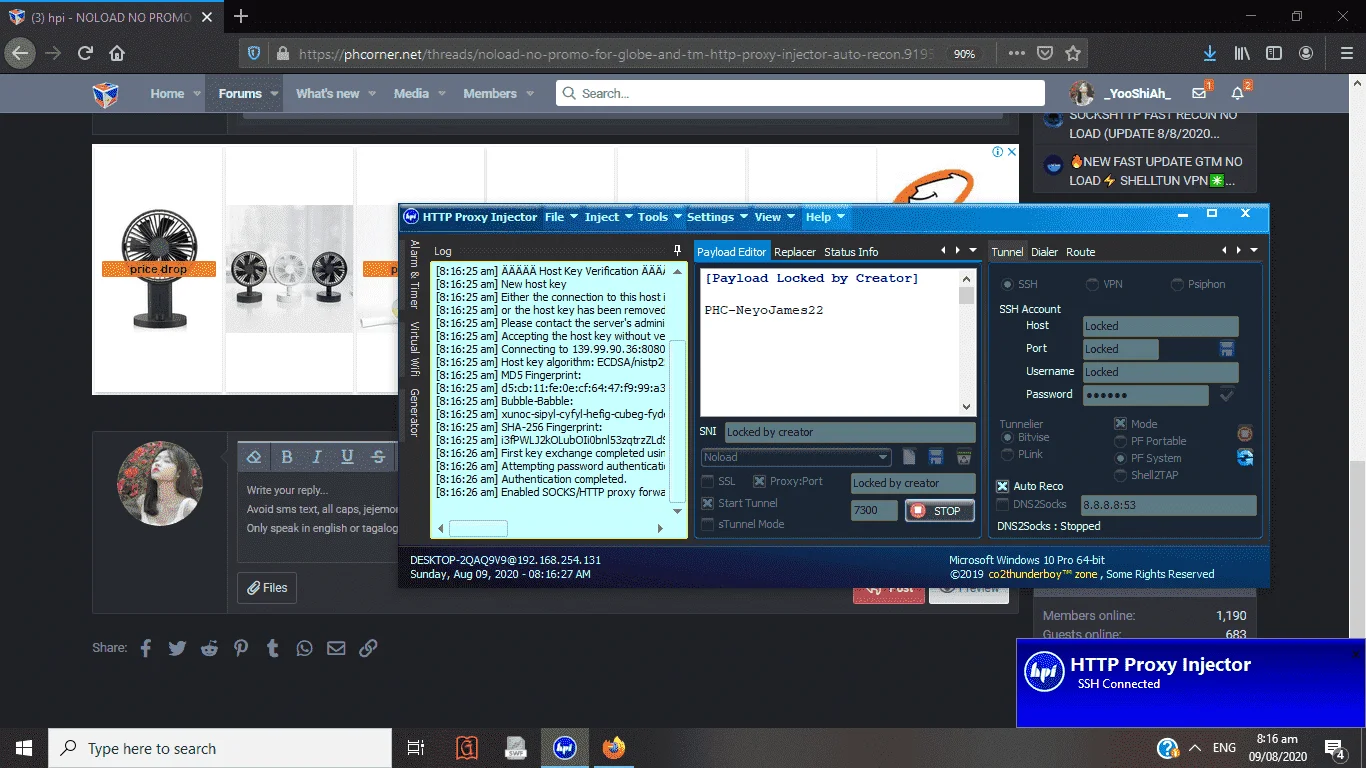The image size is (1366, 768).
Task: Click the phcorner site logo
Action: pos(105,95)
